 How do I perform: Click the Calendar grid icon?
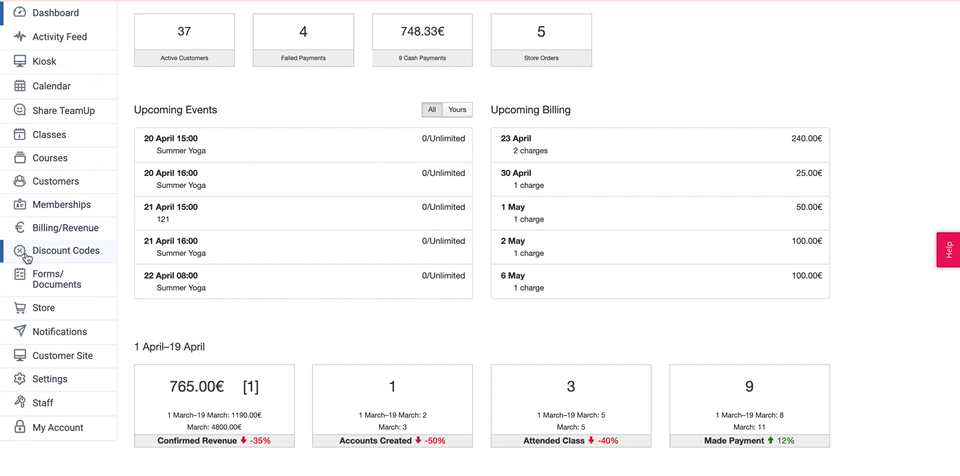tap(19, 86)
